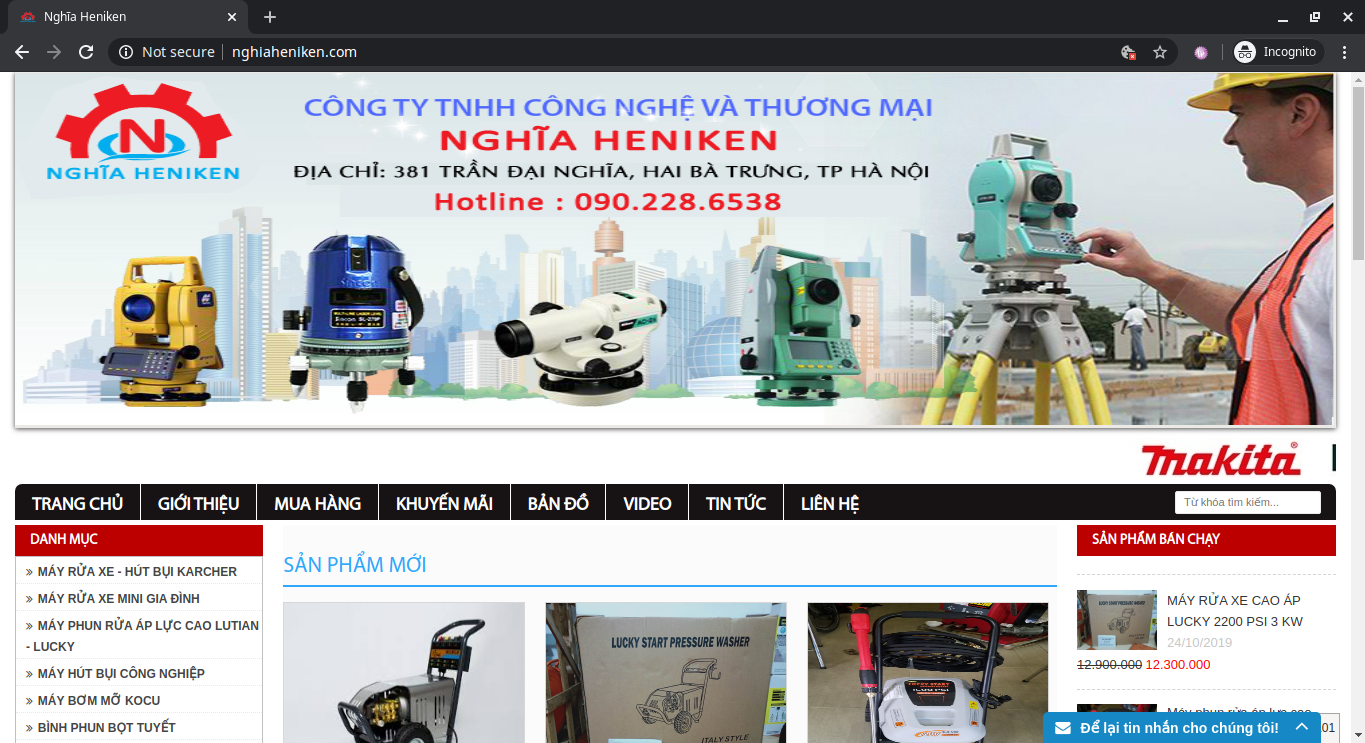1365x743 pixels.
Task: Click the envelope icon in chat widget
Action: pos(1063,728)
